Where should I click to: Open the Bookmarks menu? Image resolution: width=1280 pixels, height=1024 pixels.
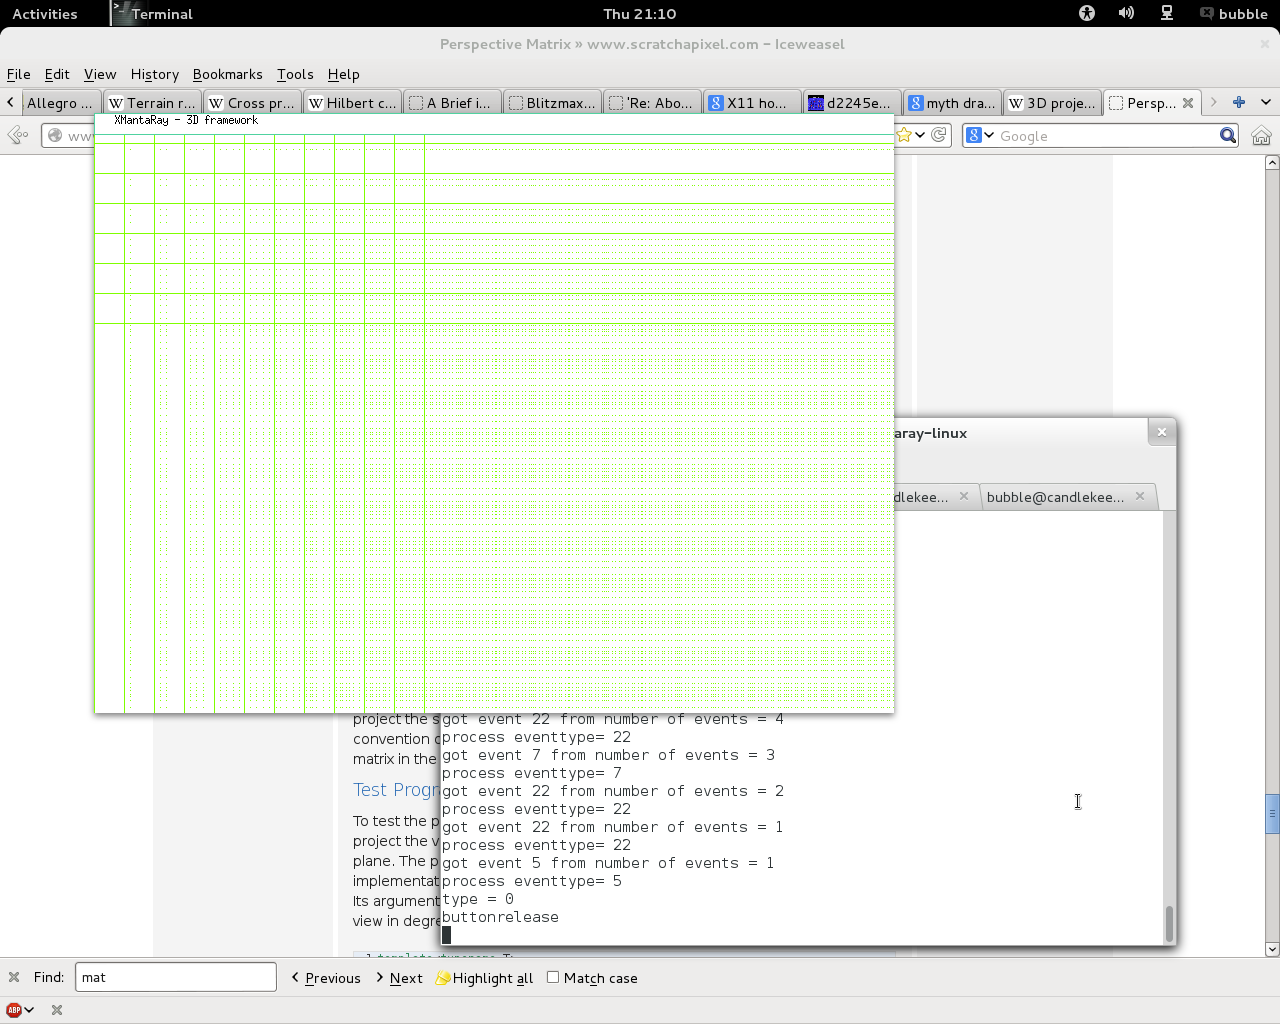pyautogui.click(x=227, y=74)
